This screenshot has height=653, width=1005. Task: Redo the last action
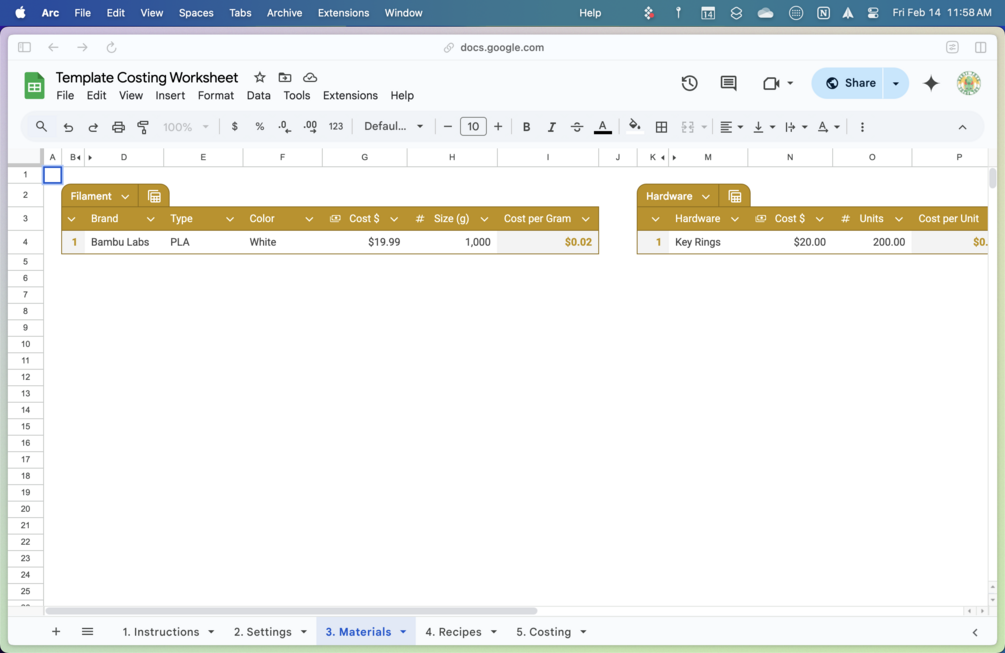93,127
